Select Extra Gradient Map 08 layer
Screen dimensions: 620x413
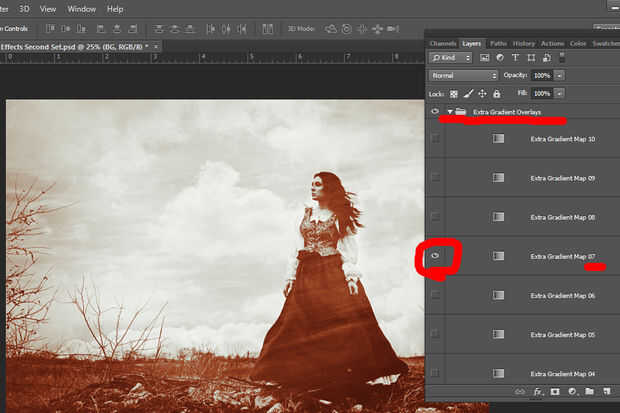tap(563, 217)
